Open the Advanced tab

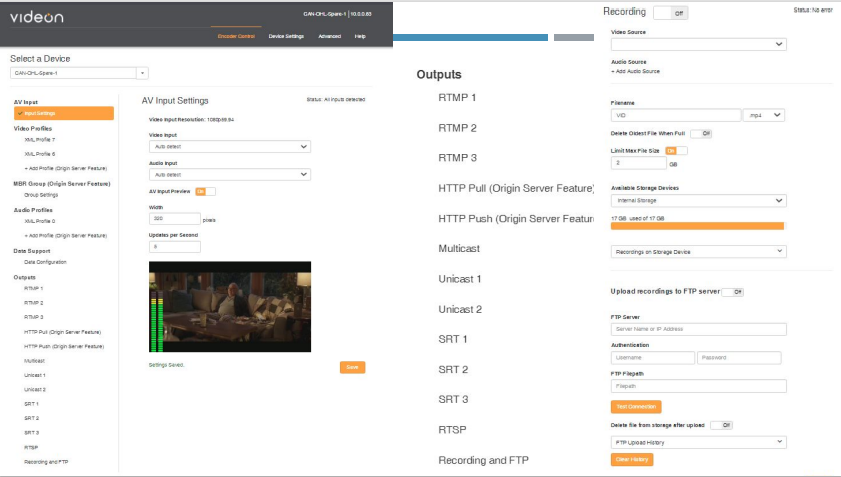pyautogui.click(x=329, y=36)
